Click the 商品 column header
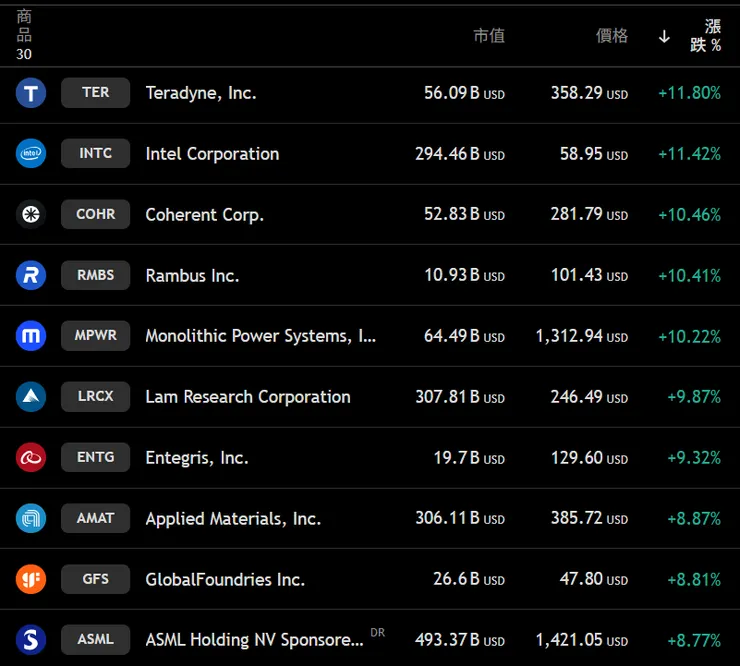 tap(24, 27)
